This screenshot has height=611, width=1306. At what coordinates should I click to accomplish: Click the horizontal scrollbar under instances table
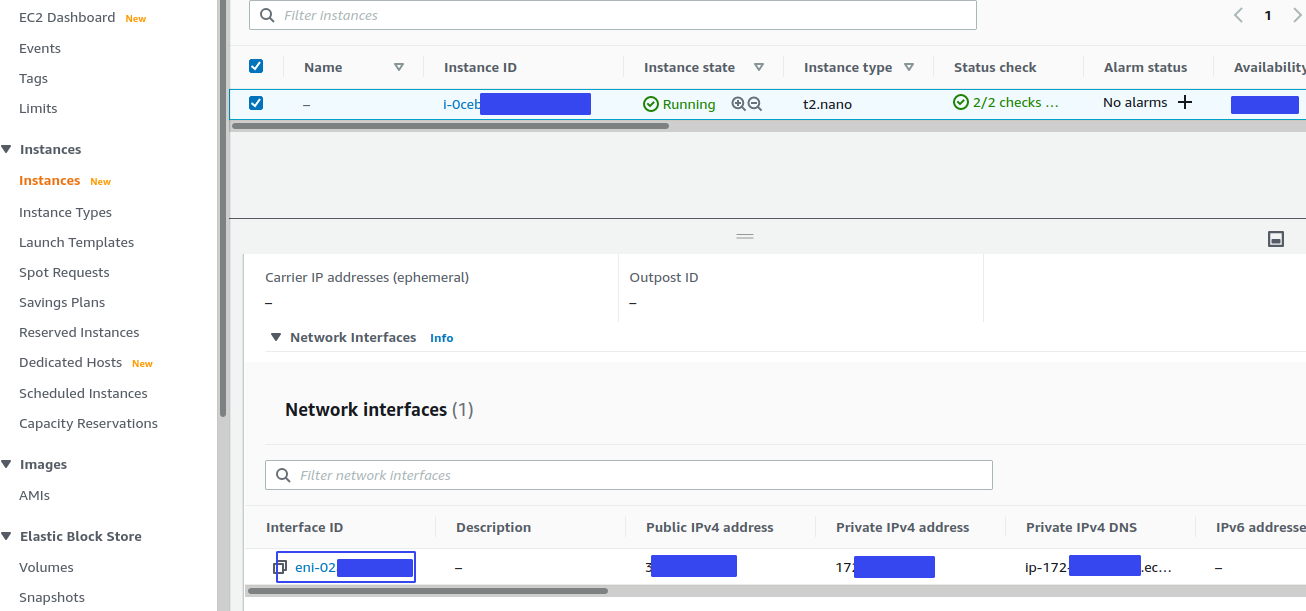point(450,126)
